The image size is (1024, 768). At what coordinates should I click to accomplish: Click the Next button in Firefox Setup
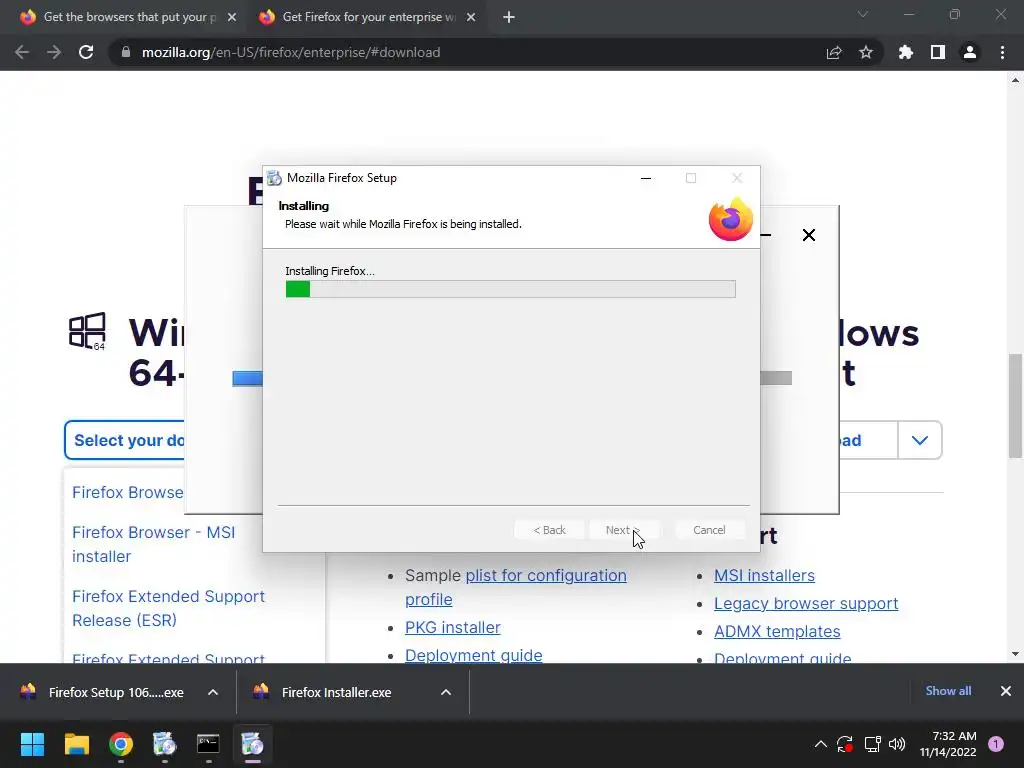coord(624,530)
